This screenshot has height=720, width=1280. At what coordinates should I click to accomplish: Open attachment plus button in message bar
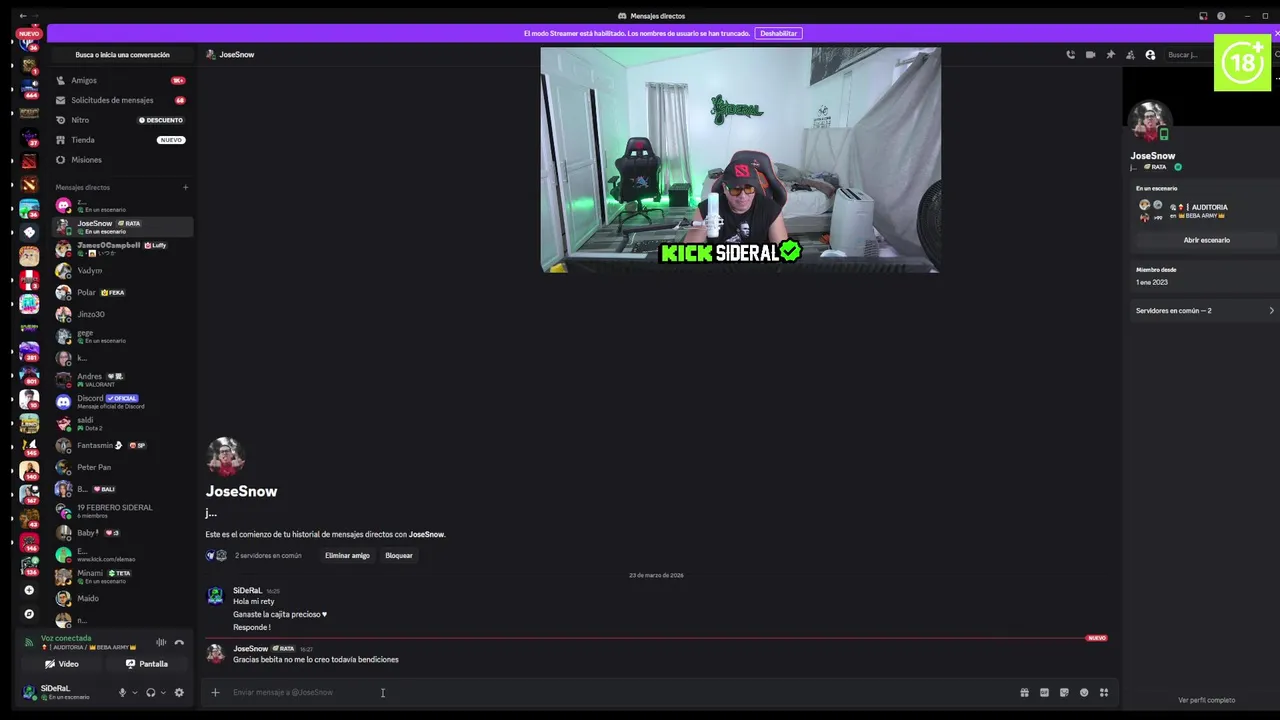tap(214, 692)
